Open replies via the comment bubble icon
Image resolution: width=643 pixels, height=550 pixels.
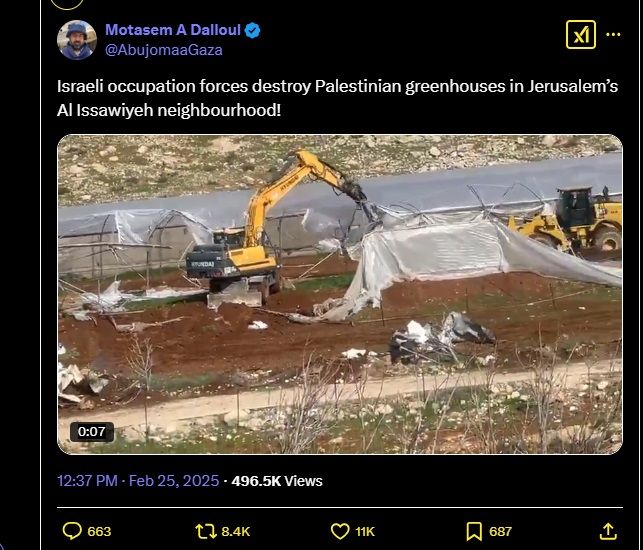point(72,531)
